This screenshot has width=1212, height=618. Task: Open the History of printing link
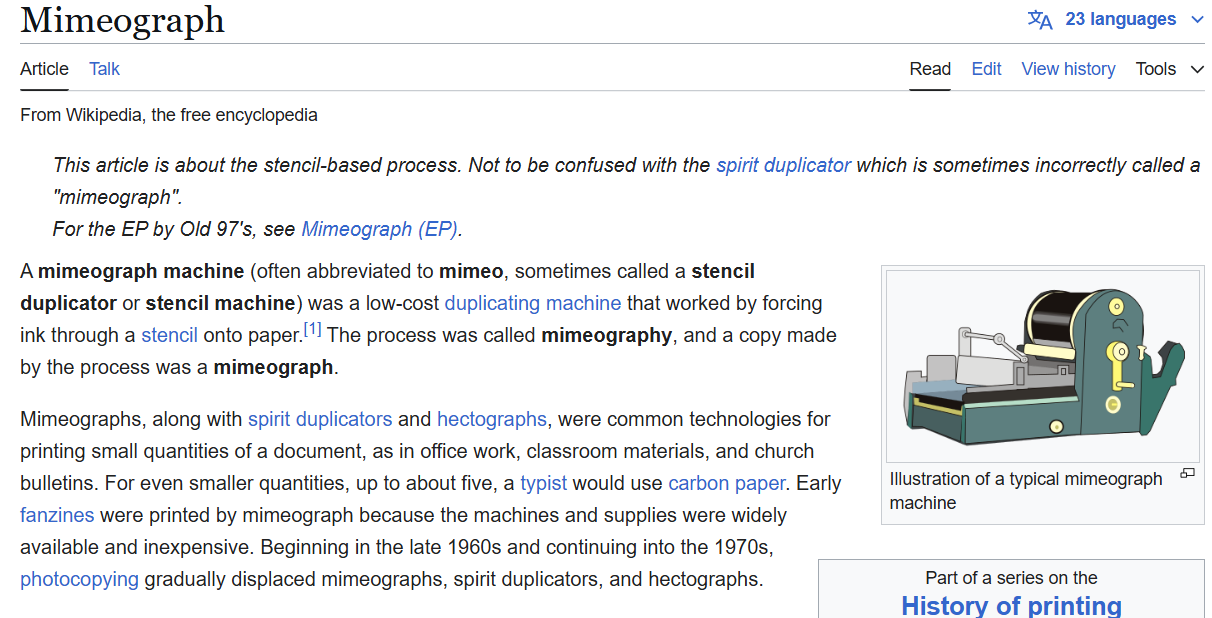click(1011, 605)
